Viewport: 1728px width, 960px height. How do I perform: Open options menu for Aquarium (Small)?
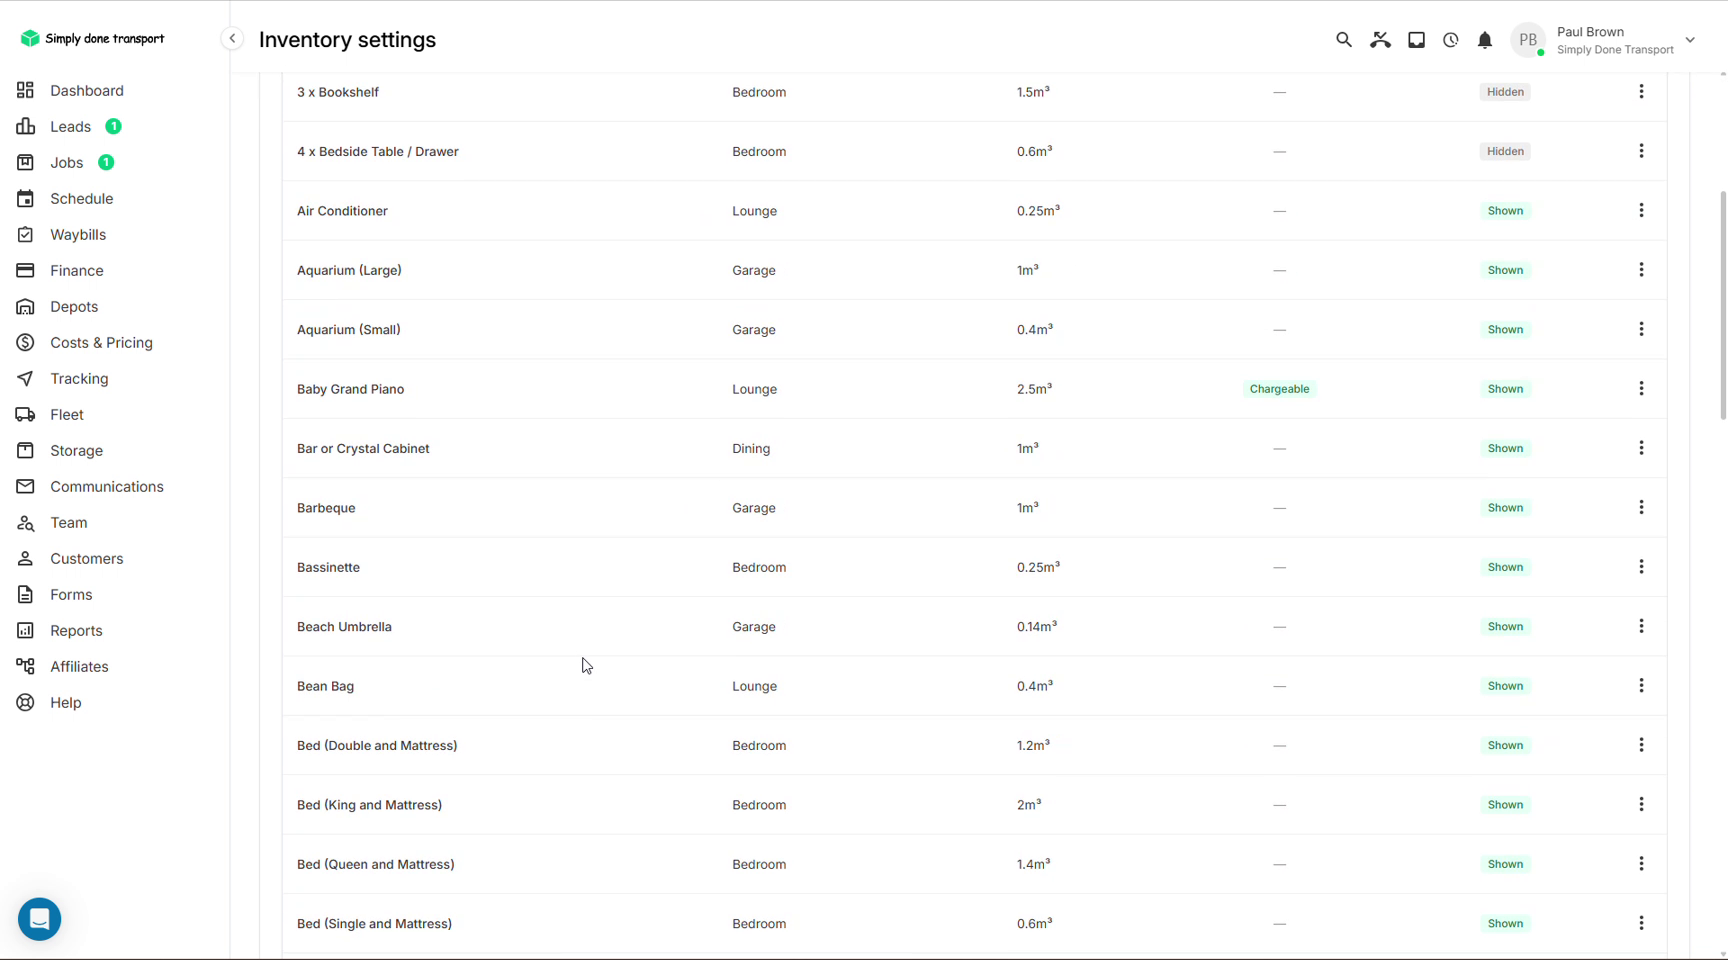click(x=1641, y=329)
